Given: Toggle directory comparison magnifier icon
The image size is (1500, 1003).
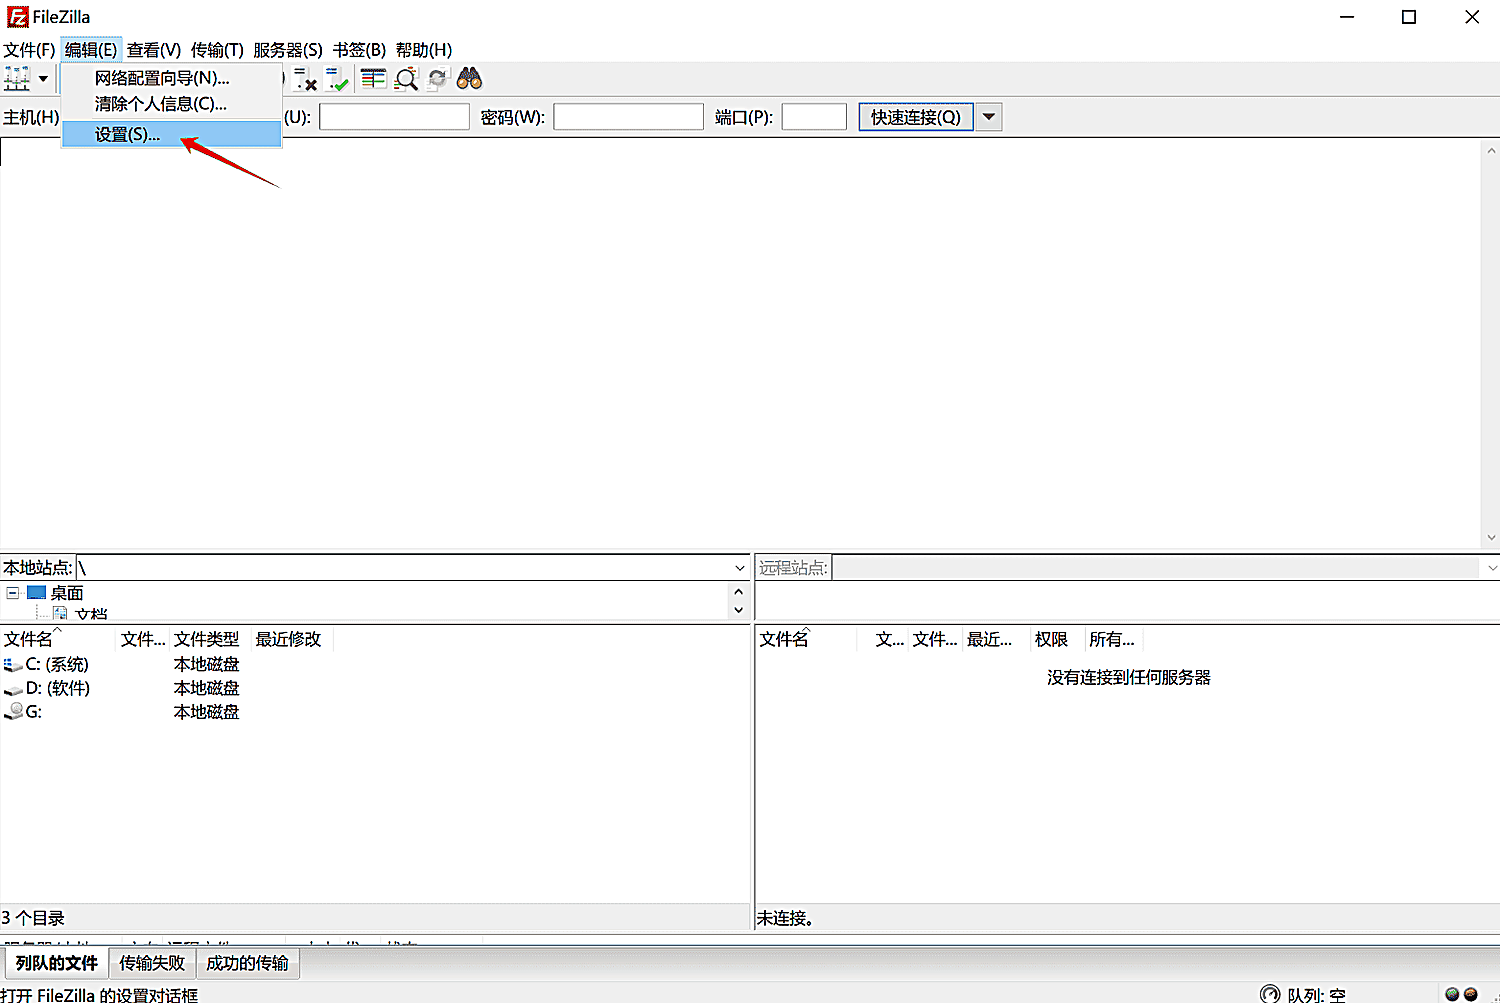Looking at the screenshot, I should point(406,79).
